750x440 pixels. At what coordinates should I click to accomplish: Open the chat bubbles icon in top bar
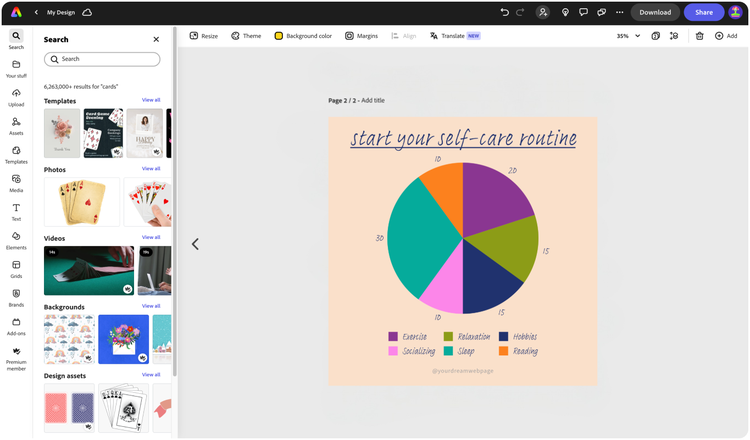tap(602, 12)
